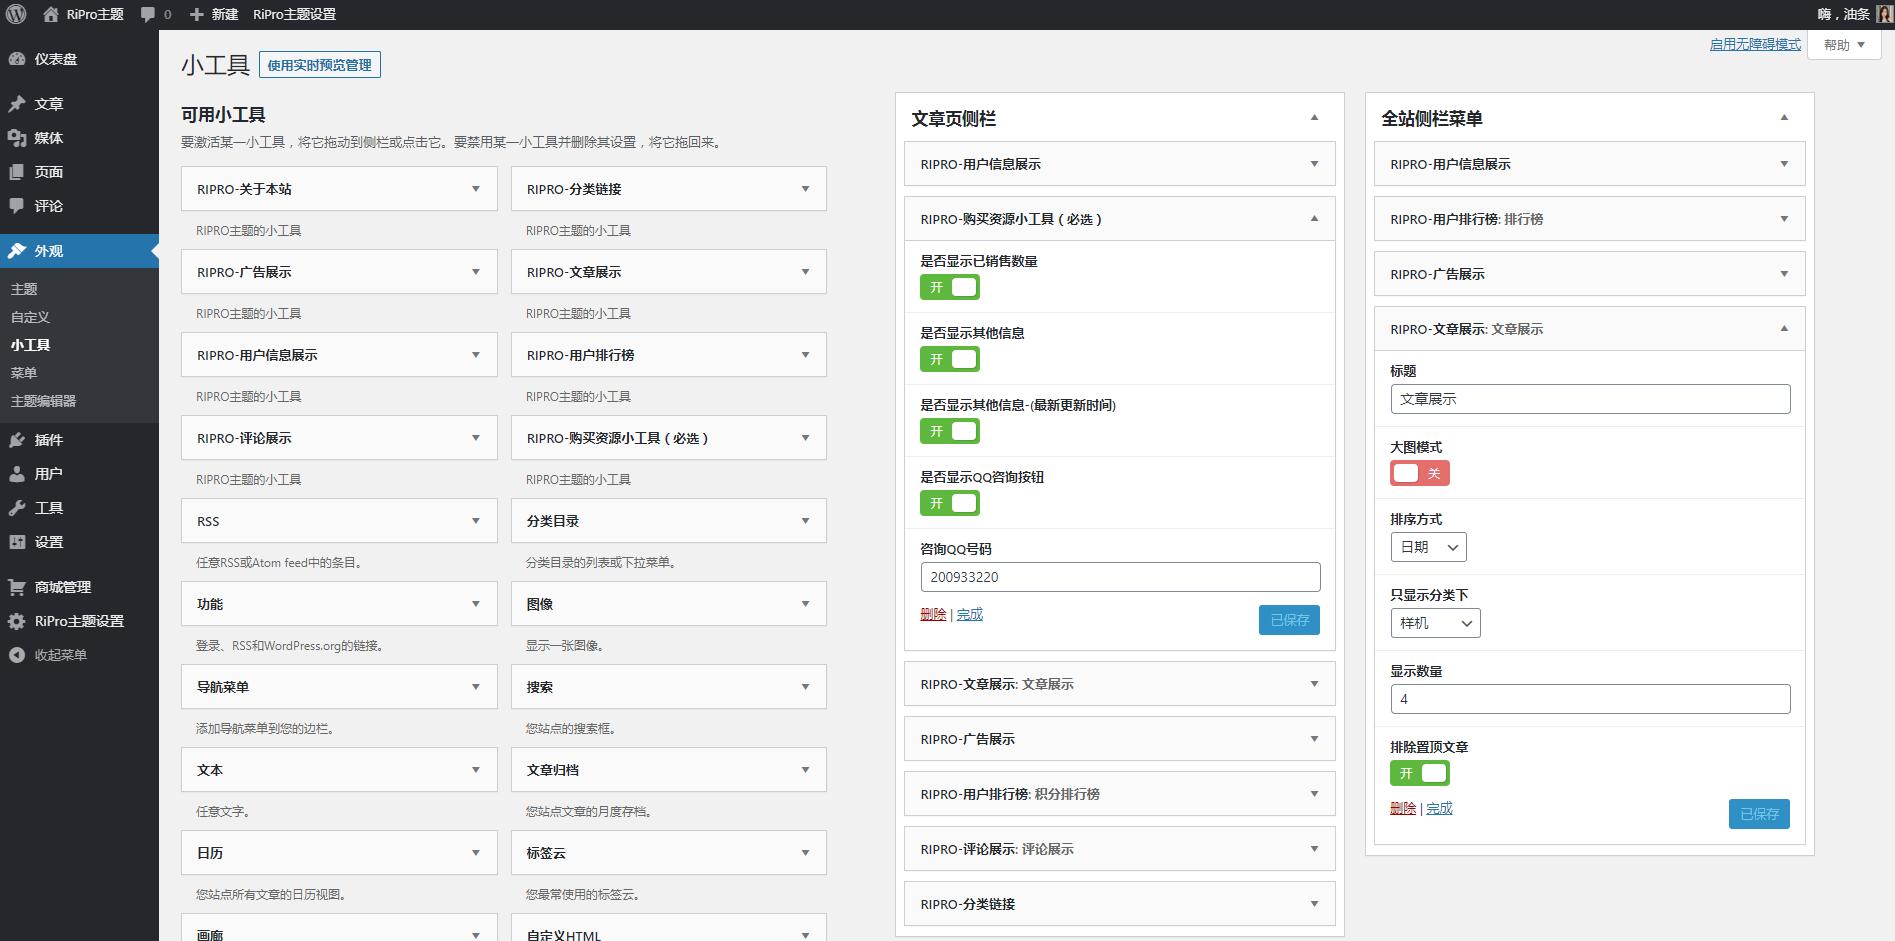The image size is (1895, 941).
Task: Click the 插件 plug icon
Action: (x=17, y=440)
